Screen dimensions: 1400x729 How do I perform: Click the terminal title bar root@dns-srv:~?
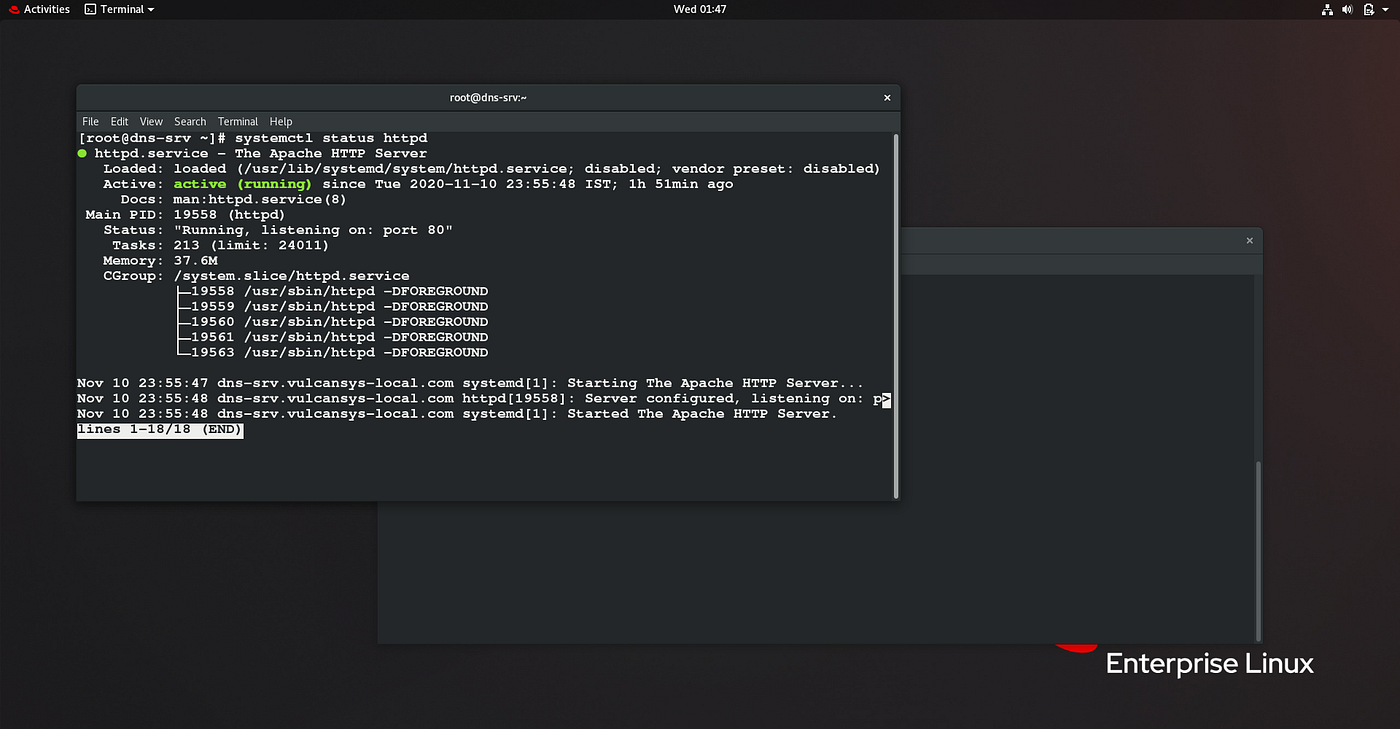coord(489,97)
